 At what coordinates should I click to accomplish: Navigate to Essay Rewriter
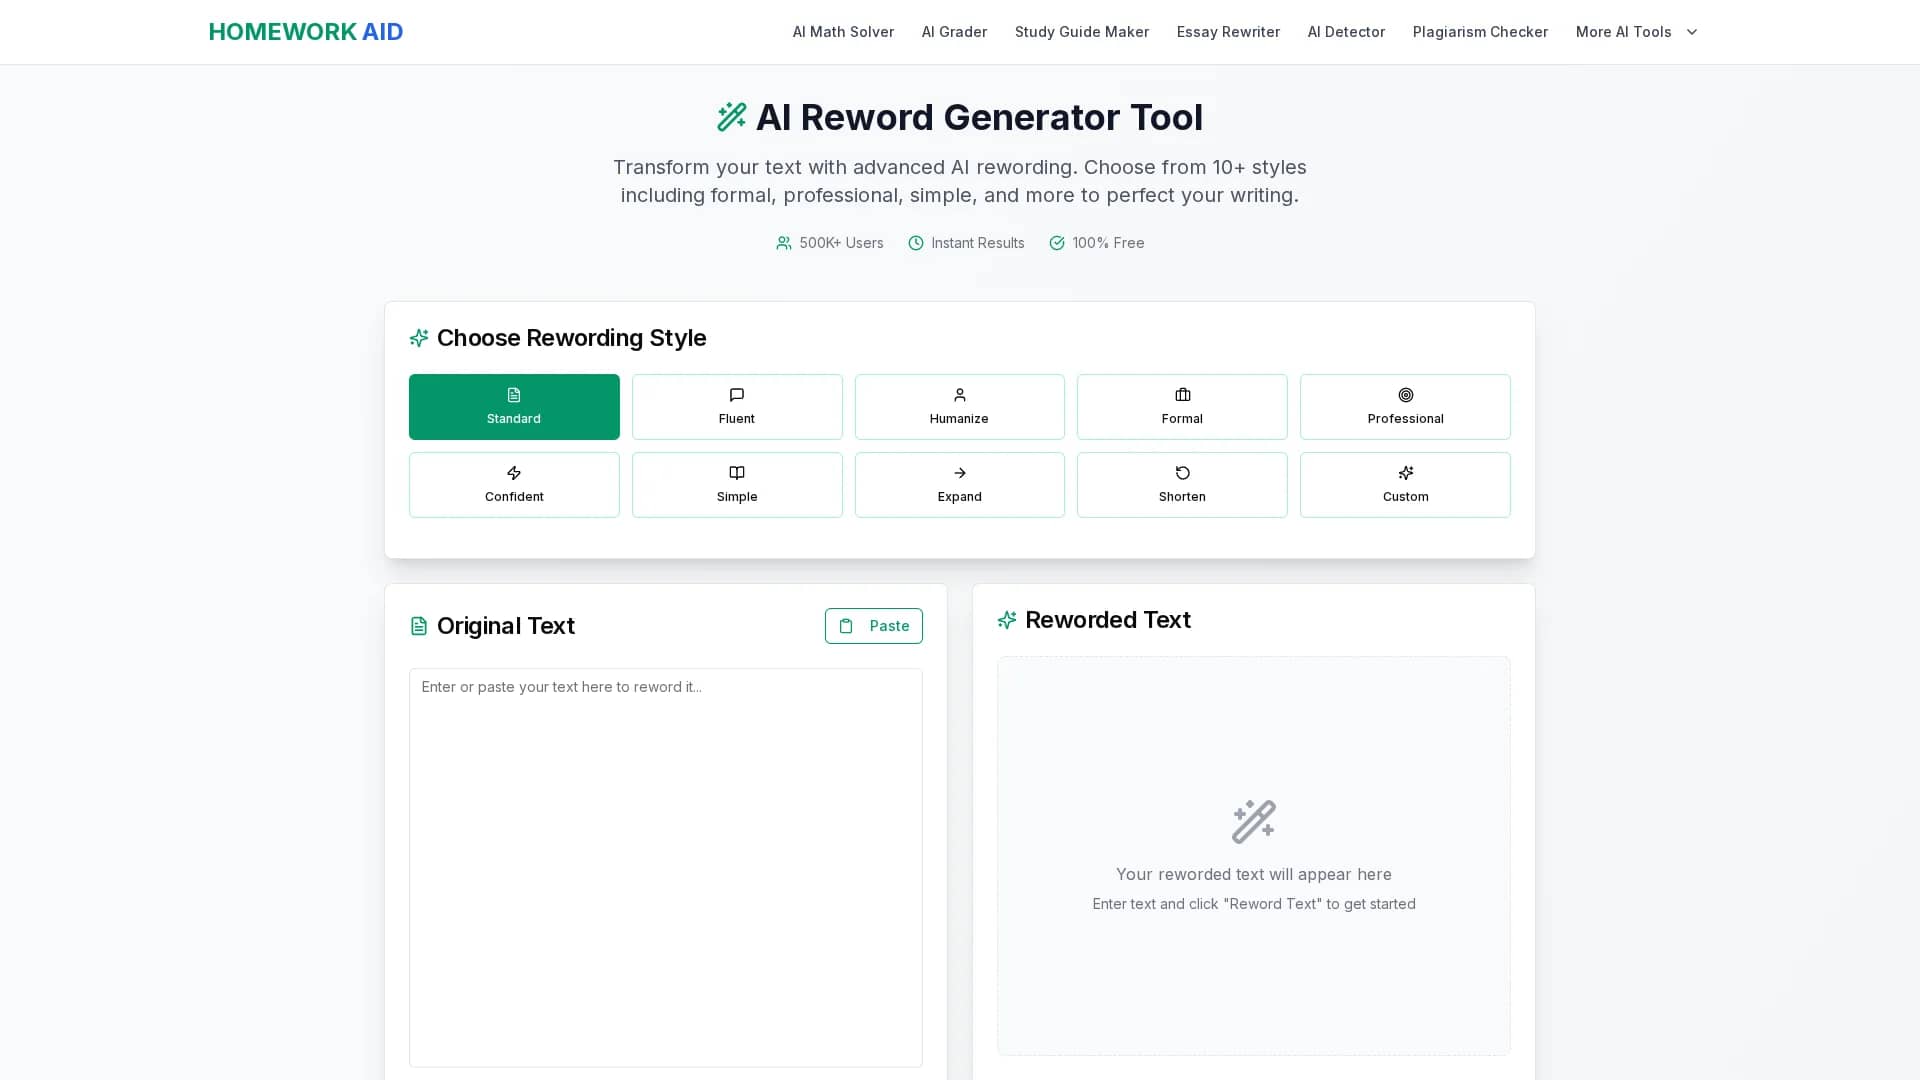[1228, 32]
